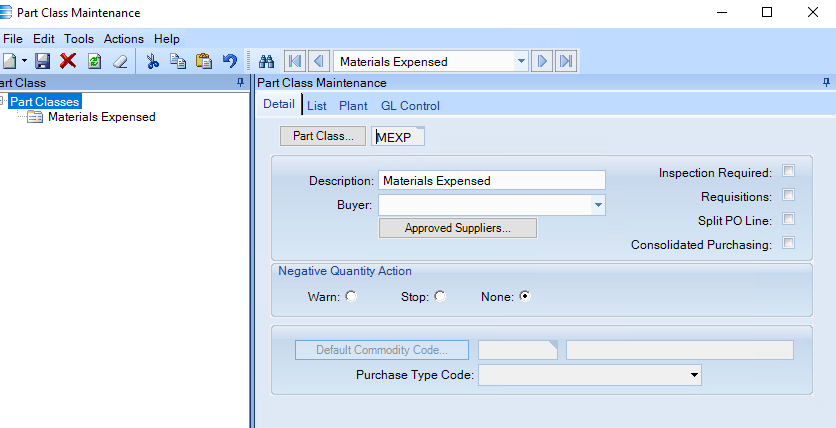Click the Paste clipboard icon

[x=204, y=61]
